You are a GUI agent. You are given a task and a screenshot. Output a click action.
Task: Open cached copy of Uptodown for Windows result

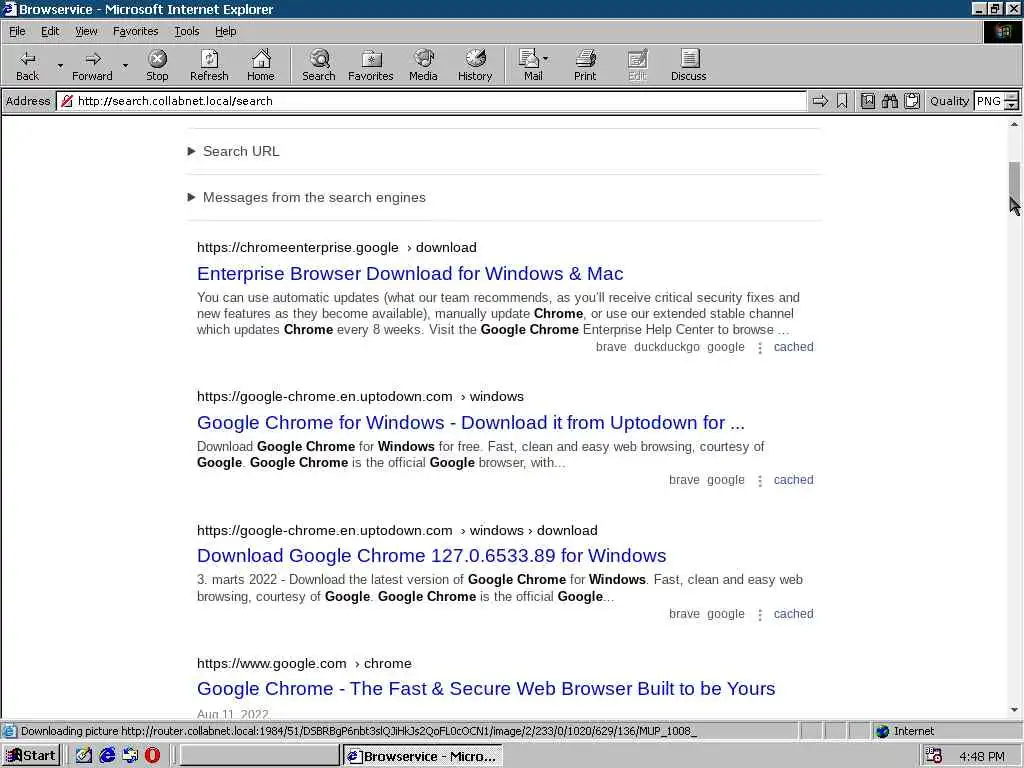[x=793, y=480]
